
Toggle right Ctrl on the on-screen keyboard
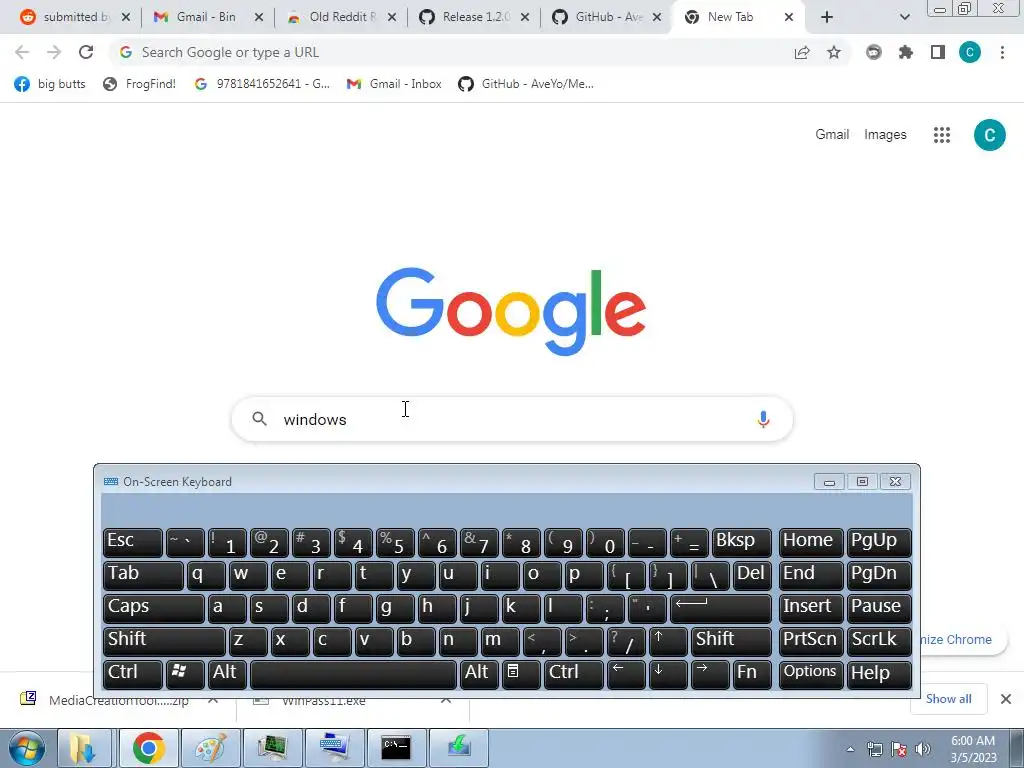(x=573, y=674)
